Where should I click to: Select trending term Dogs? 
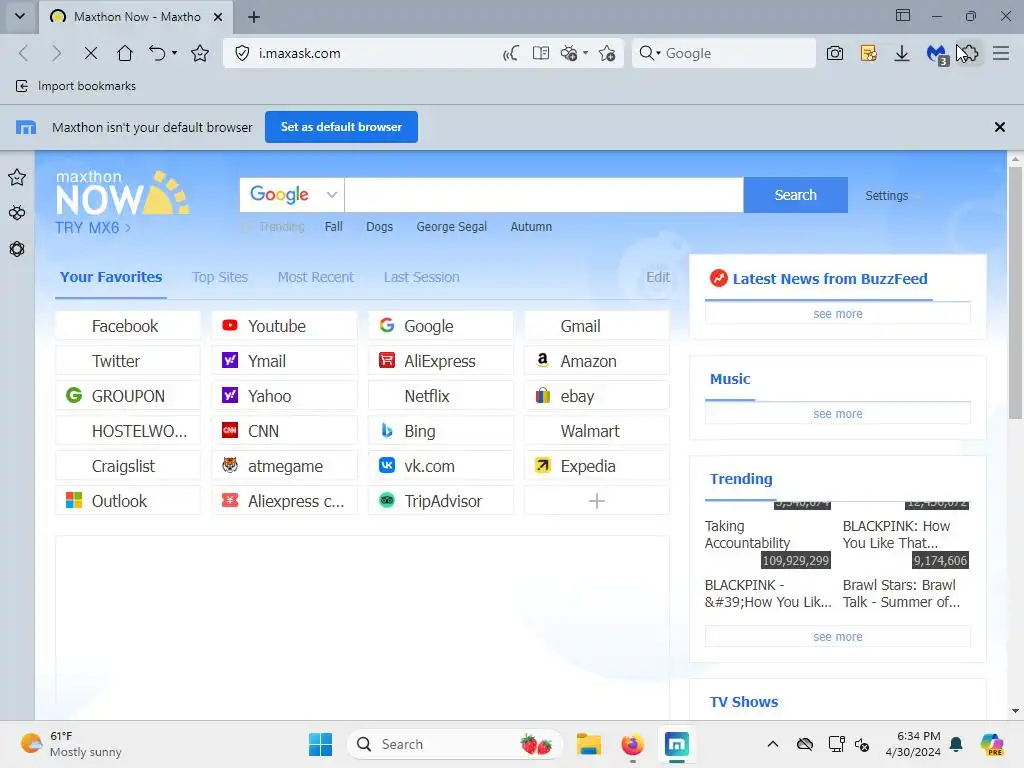tap(379, 227)
